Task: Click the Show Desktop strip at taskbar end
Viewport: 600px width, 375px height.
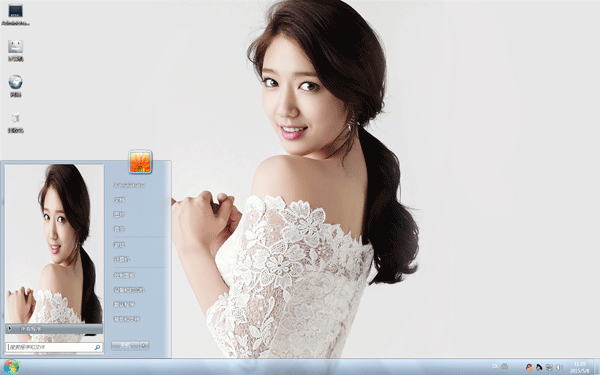Action: click(597, 367)
